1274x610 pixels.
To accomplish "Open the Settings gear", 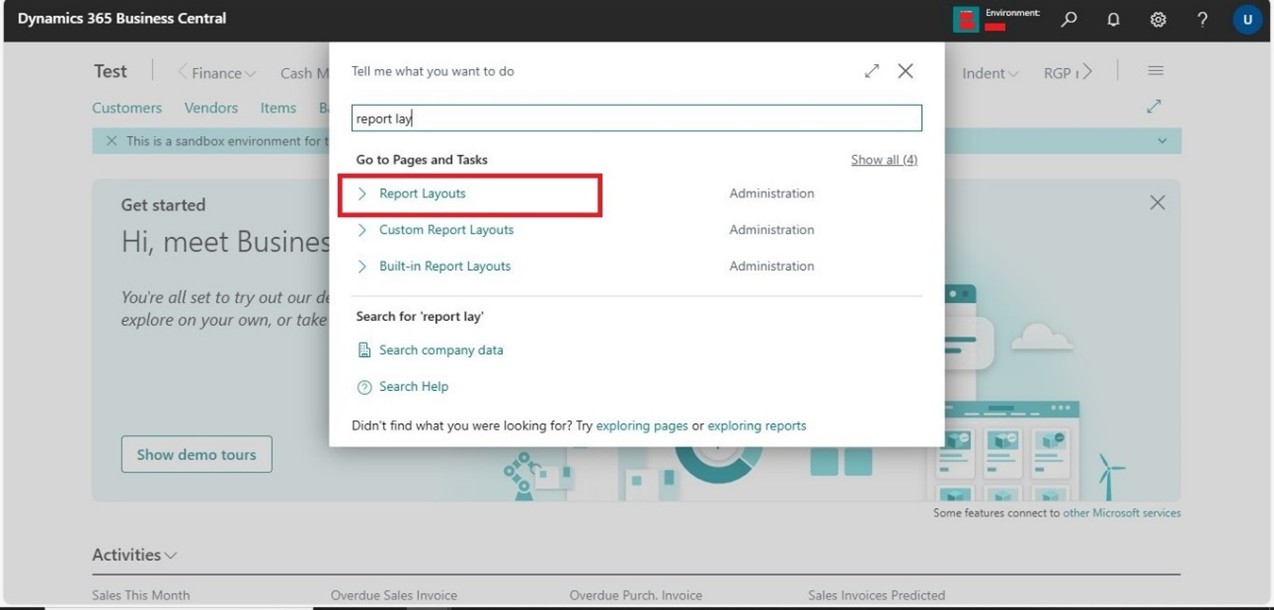I will point(1158,19).
